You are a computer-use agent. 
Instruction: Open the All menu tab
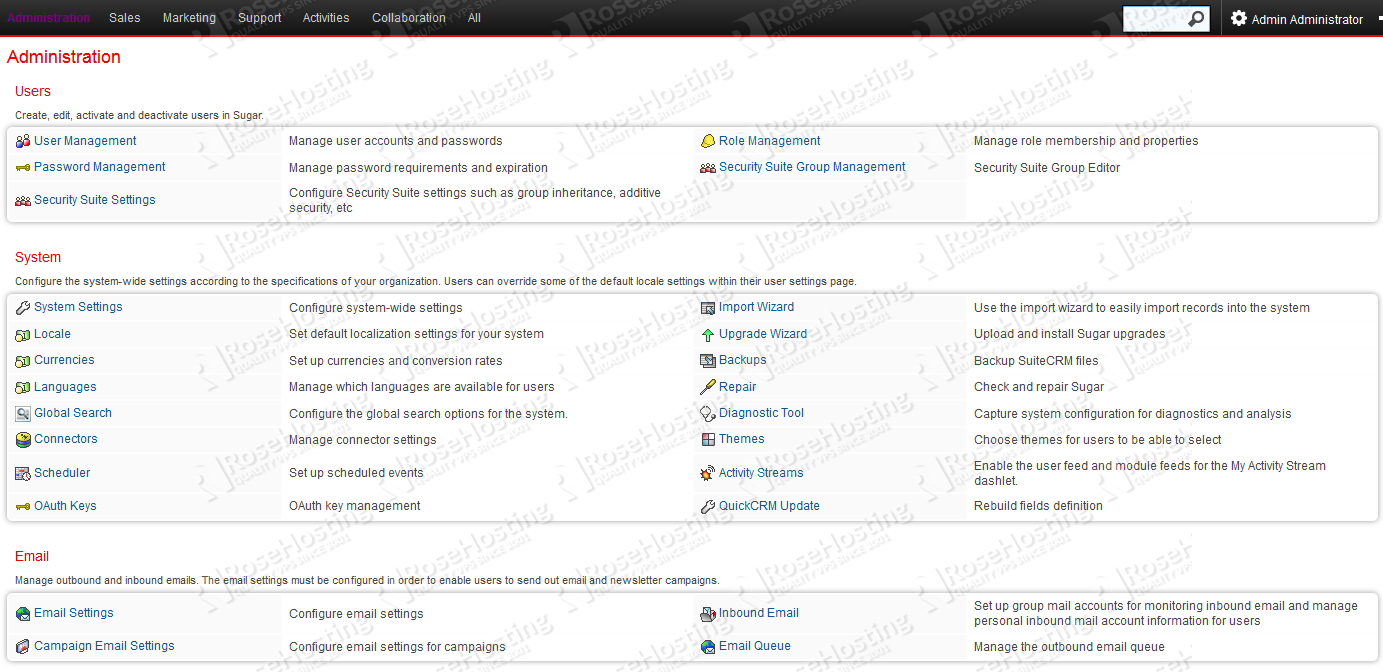[474, 18]
